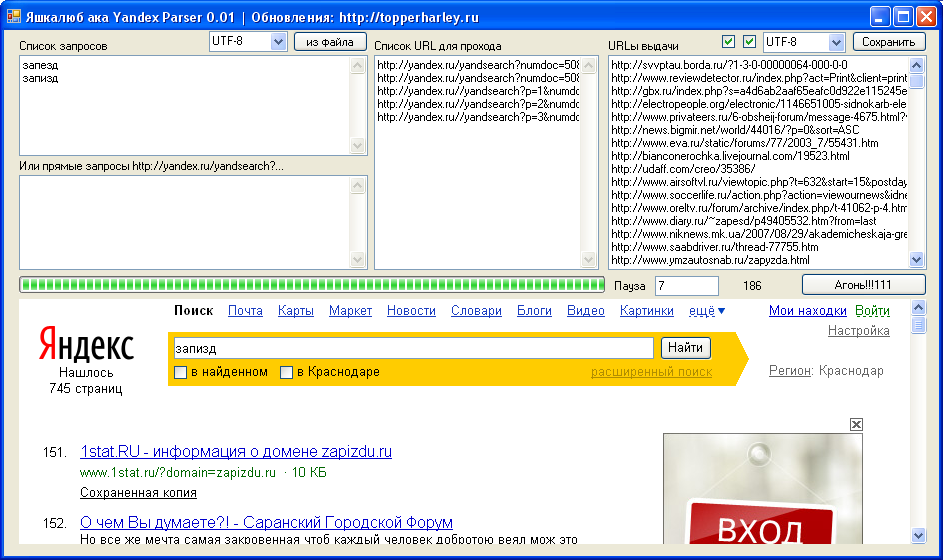943x560 pixels.
Task: Click the Яндекс logo
Action: click(x=86, y=344)
